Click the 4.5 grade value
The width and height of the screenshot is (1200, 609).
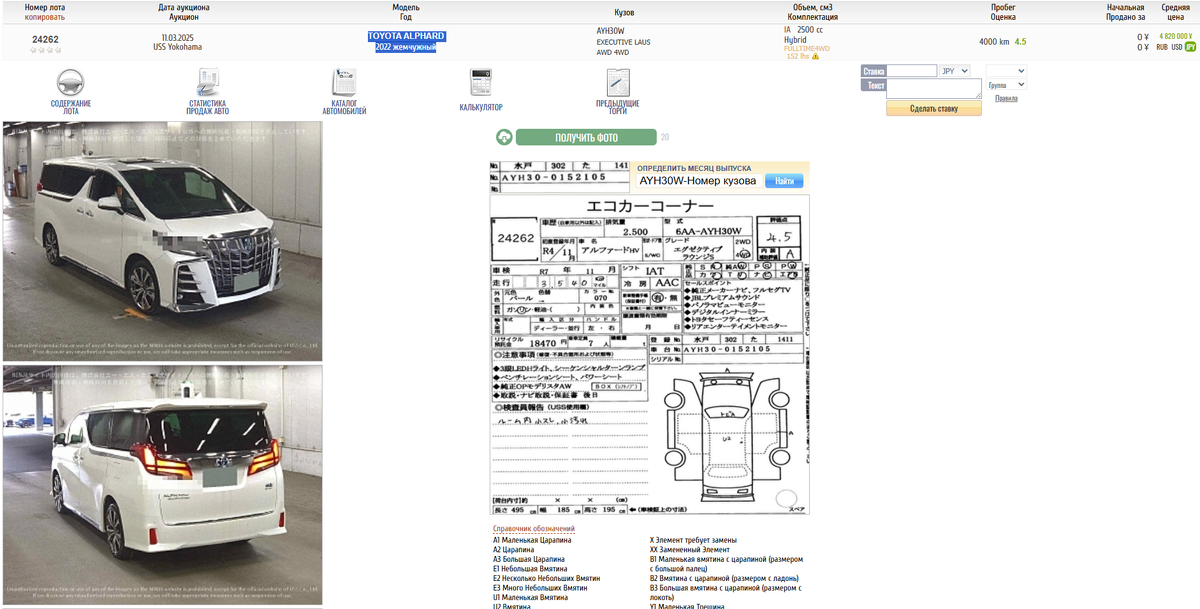[x=1021, y=42]
